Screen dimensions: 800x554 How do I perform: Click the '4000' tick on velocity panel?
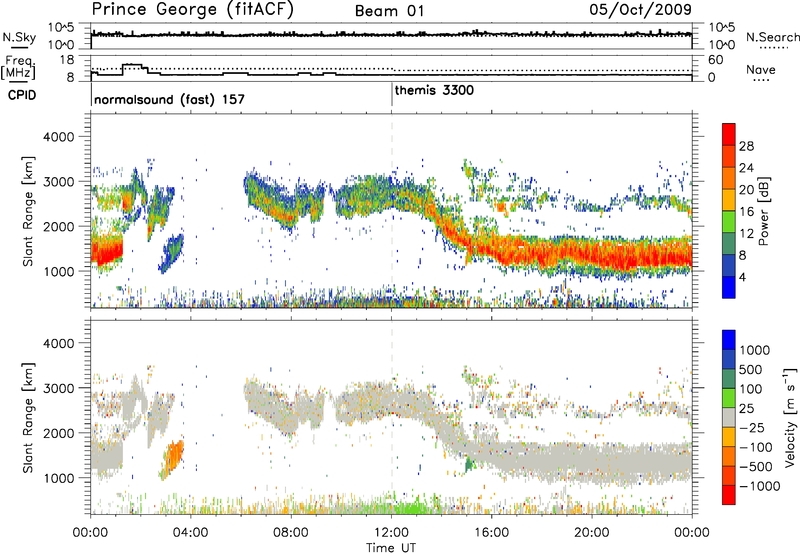pos(59,343)
